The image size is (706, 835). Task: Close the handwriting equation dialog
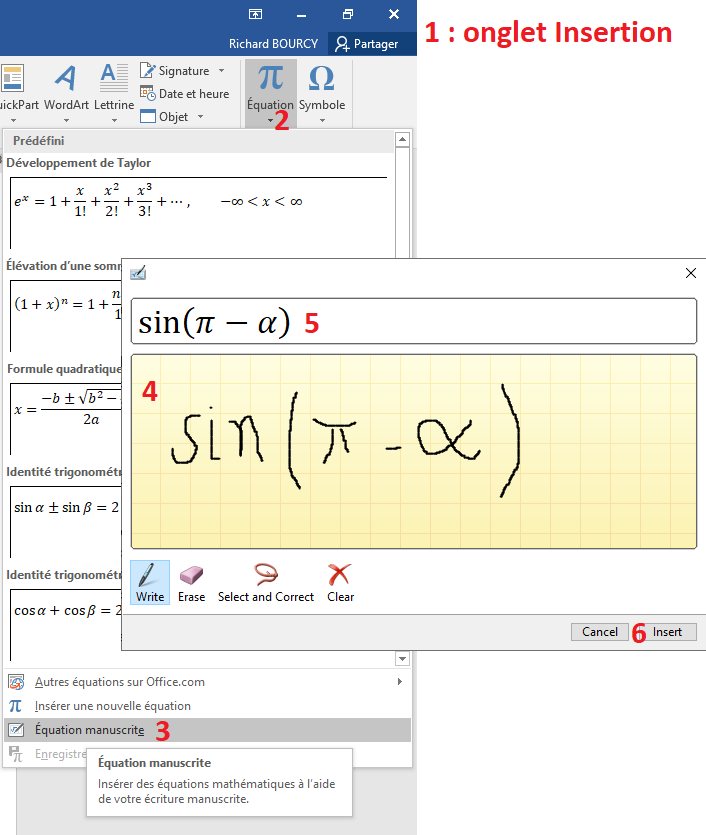coord(691,273)
